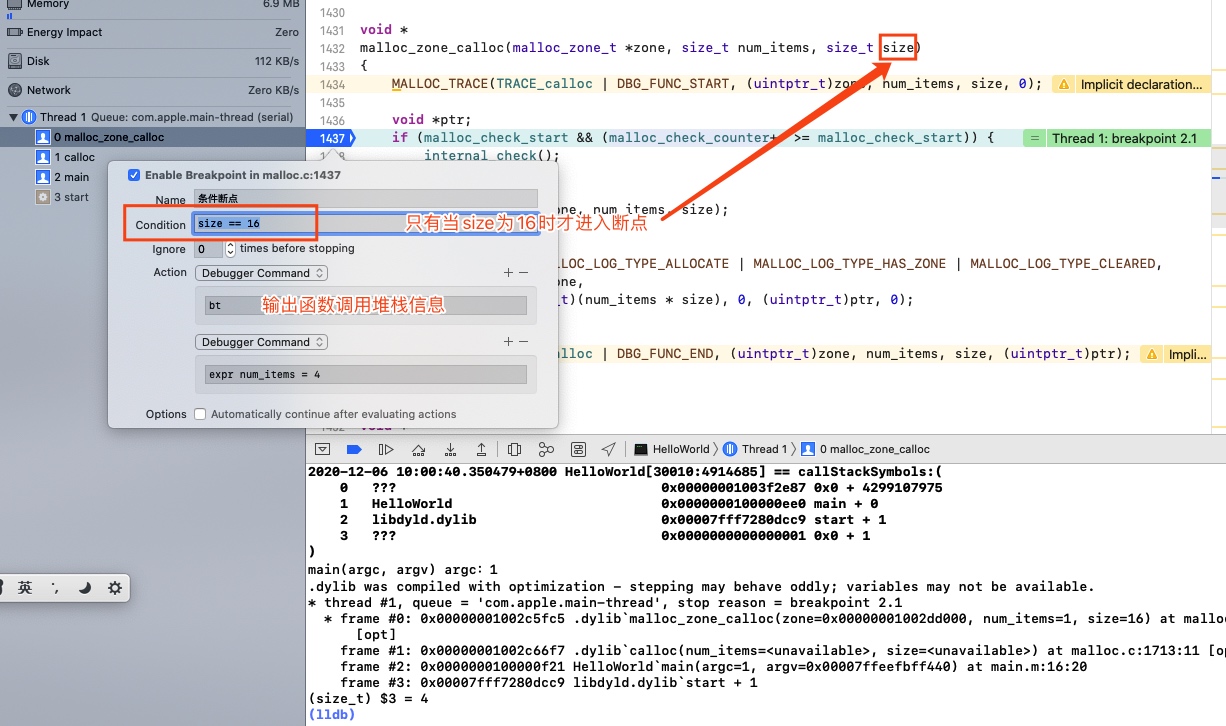Uncheck Enable Breakpoint in malloc.c:1437
1226x726 pixels.
click(x=134, y=175)
